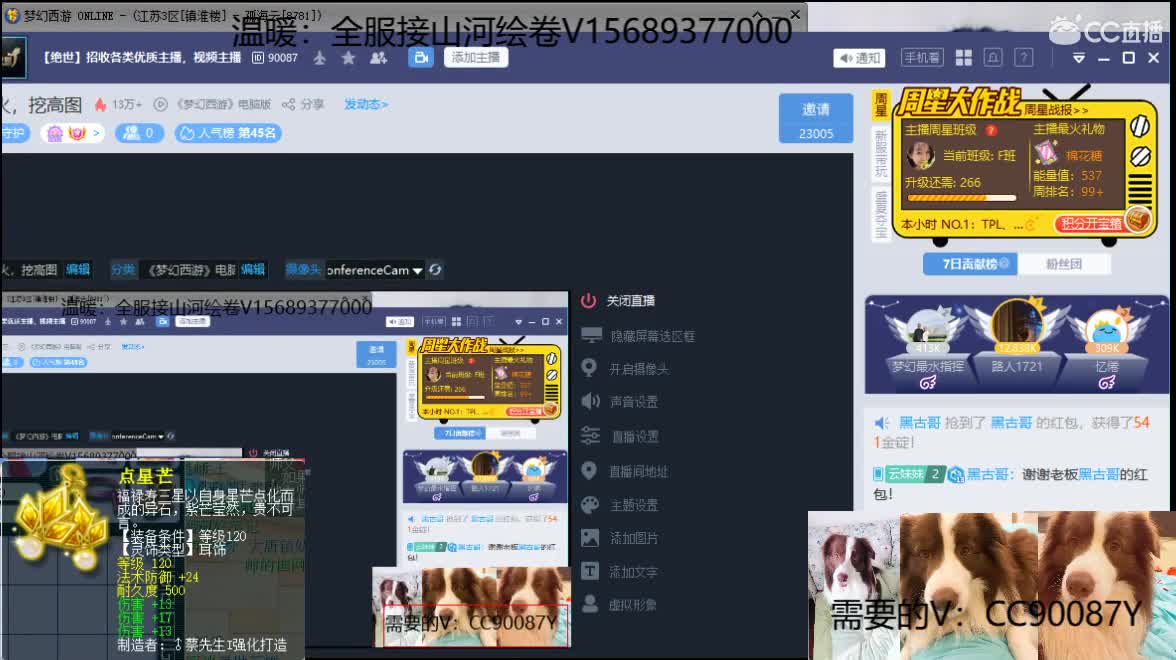Click the 路人1721 top contributor avatar
Image resolution: width=1176 pixels, height=660 pixels.
click(x=1016, y=322)
